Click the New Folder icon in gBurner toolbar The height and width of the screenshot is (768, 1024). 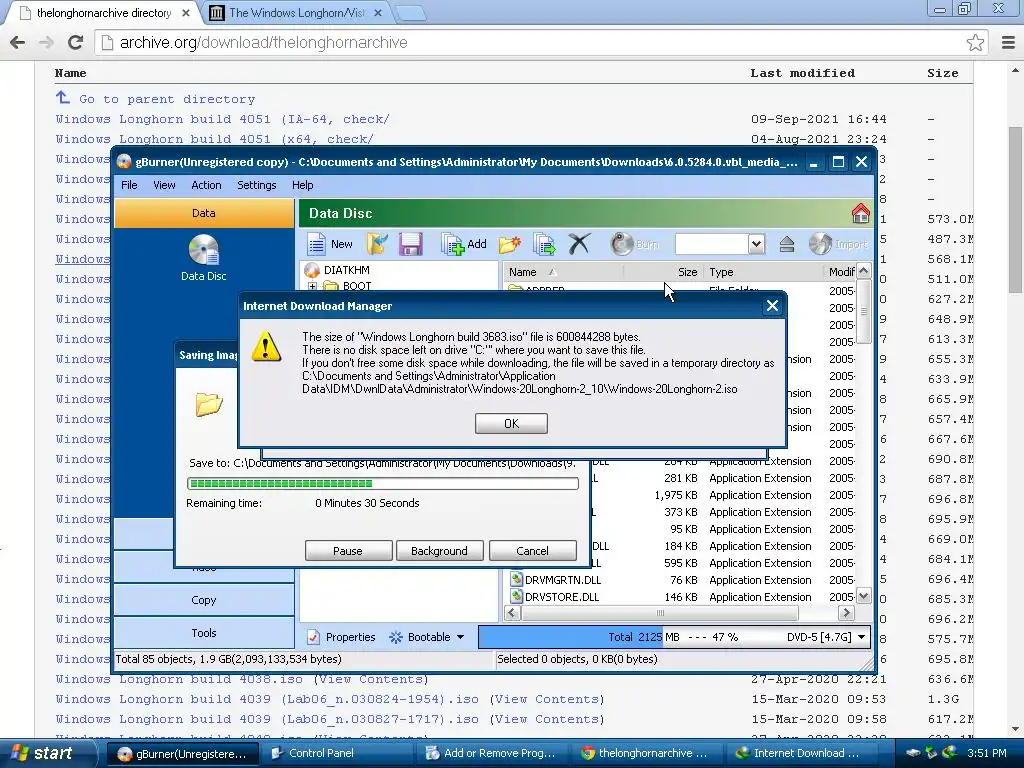coord(509,244)
